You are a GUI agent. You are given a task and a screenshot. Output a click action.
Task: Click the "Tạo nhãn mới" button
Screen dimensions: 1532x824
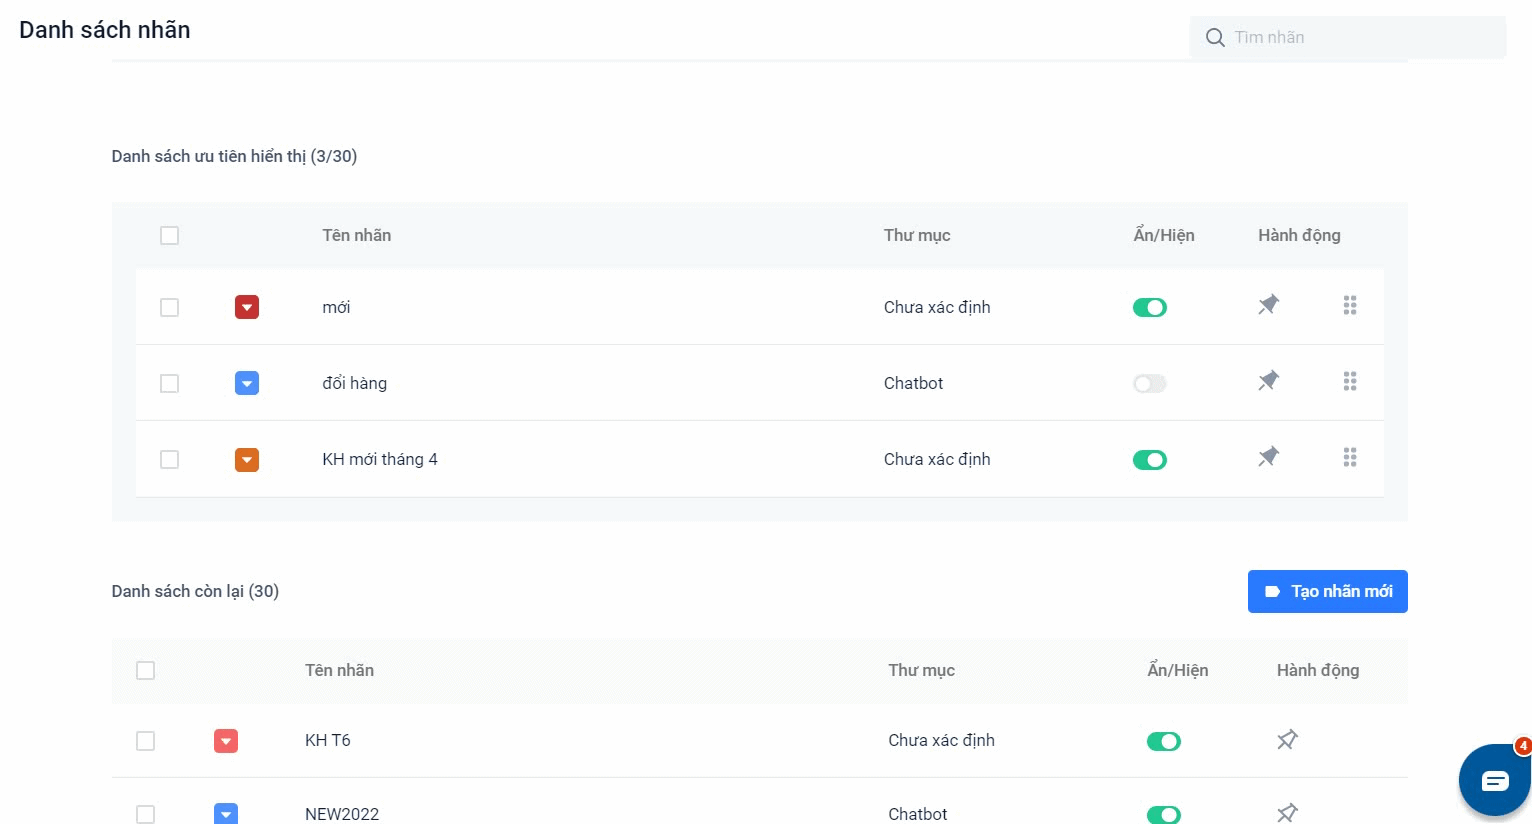pos(1327,592)
